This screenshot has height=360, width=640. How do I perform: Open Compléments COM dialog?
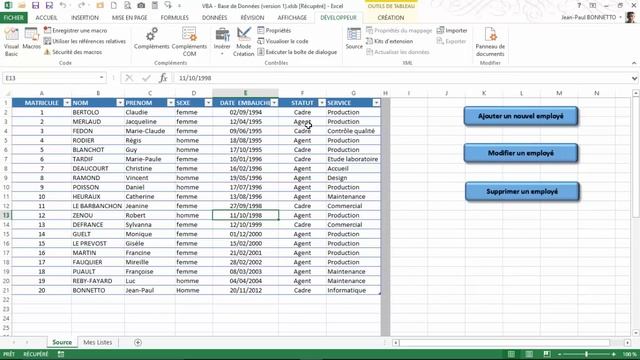pos(189,42)
